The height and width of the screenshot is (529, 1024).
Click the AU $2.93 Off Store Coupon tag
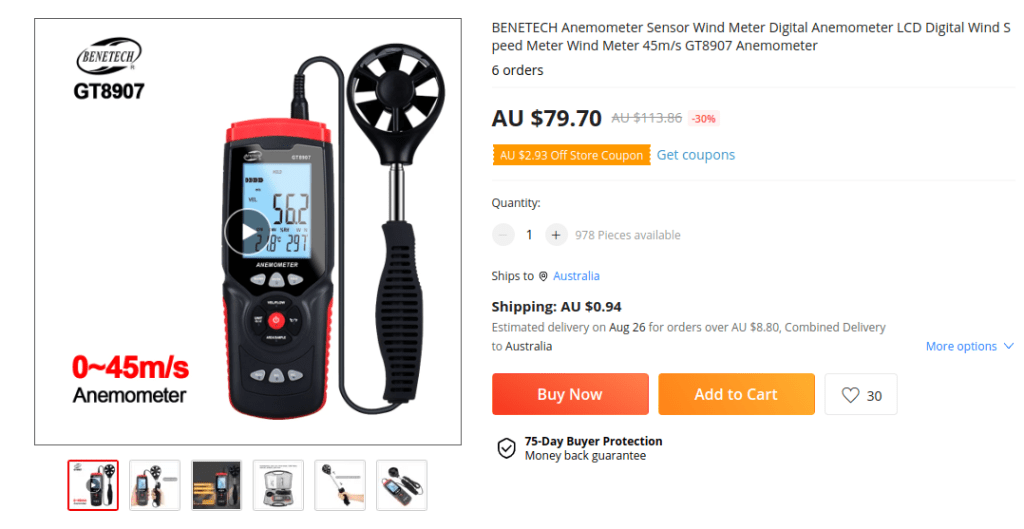pos(571,155)
